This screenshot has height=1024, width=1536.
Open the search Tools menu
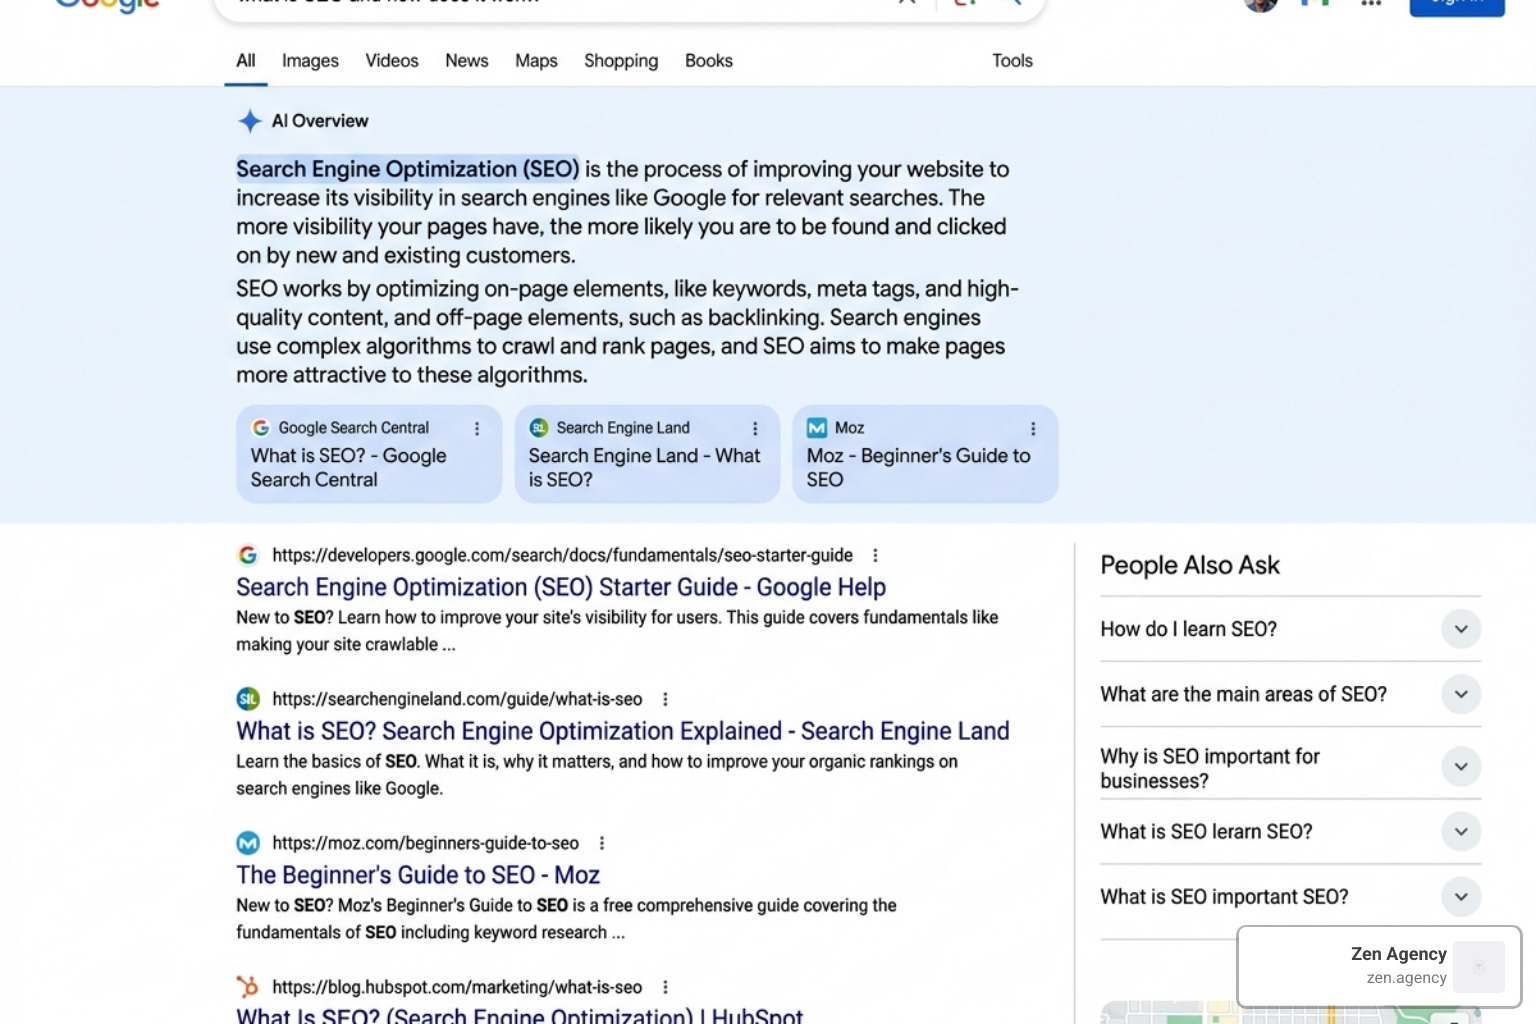click(x=1012, y=61)
